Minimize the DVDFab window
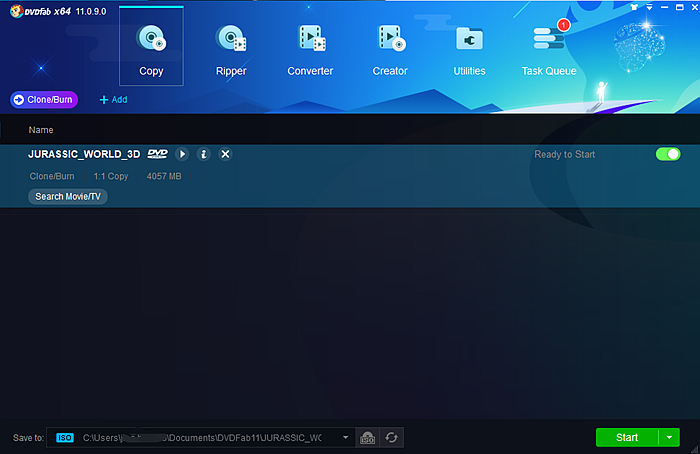 click(x=664, y=7)
